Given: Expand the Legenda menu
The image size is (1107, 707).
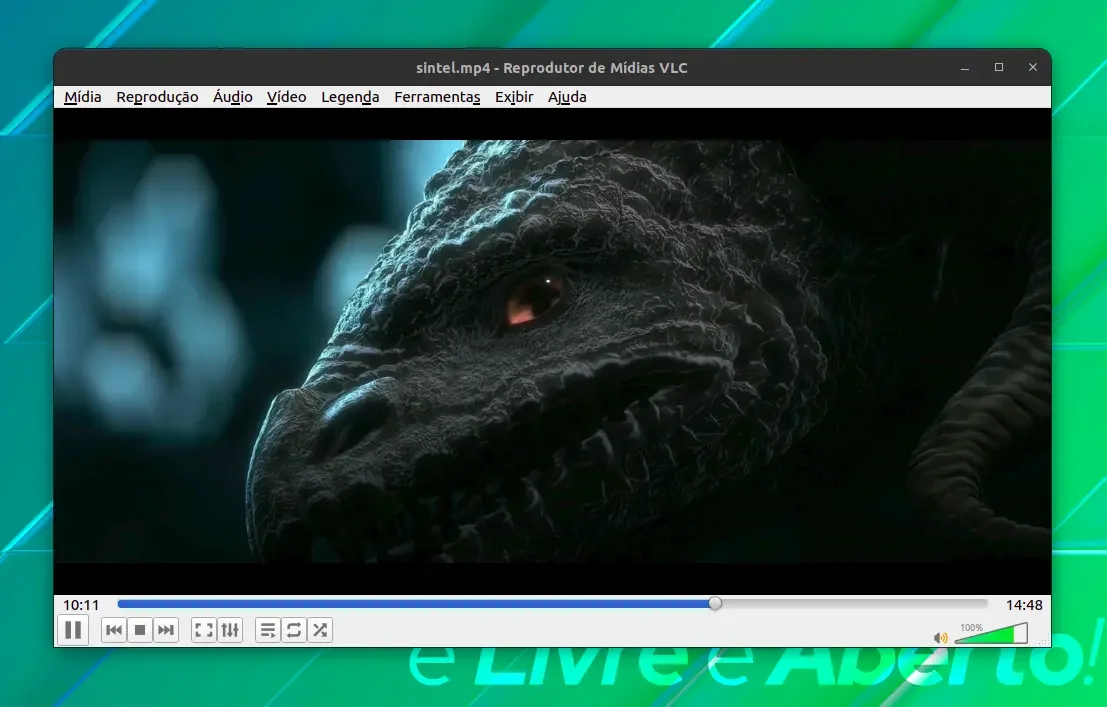Looking at the screenshot, I should point(350,97).
